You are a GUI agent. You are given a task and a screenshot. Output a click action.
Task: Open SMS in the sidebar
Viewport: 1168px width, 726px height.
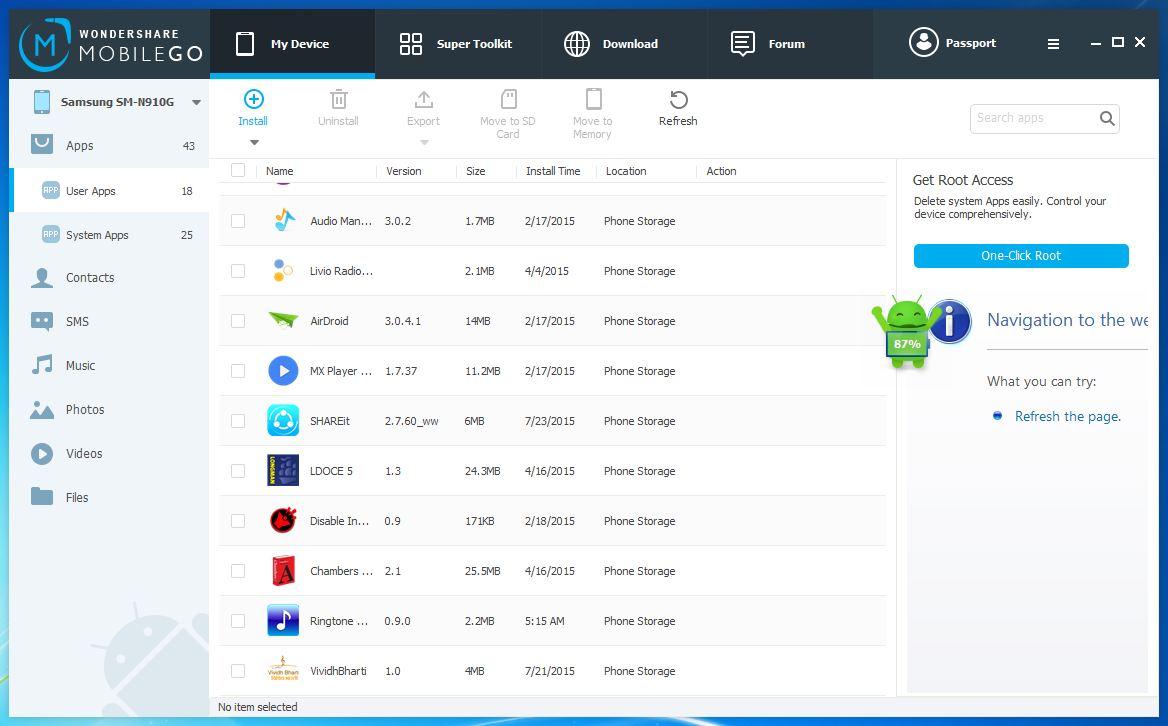(x=110, y=322)
